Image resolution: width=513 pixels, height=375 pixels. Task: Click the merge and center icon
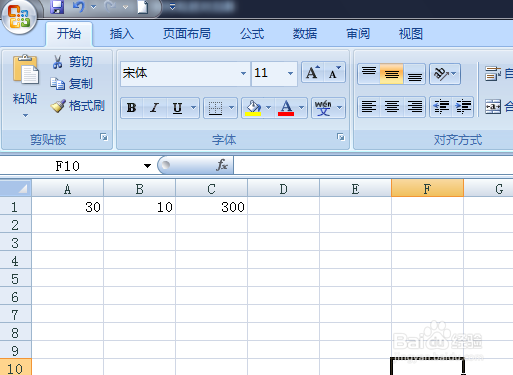(493, 107)
